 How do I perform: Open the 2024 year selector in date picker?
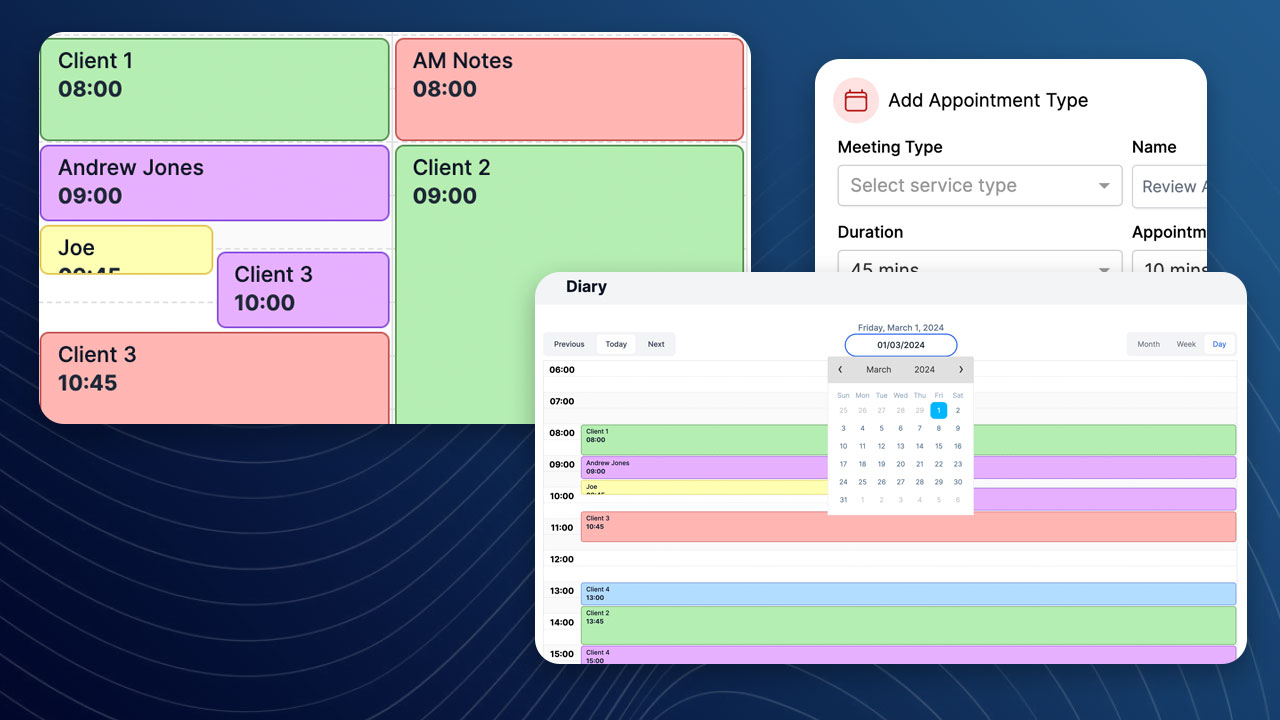tap(925, 370)
